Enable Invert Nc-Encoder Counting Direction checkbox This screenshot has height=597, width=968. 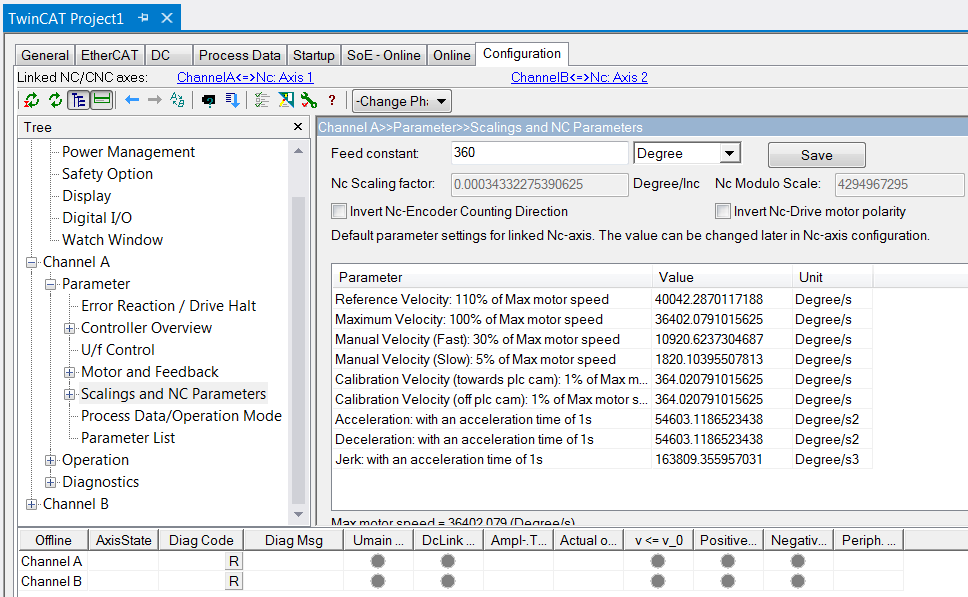(x=339, y=211)
